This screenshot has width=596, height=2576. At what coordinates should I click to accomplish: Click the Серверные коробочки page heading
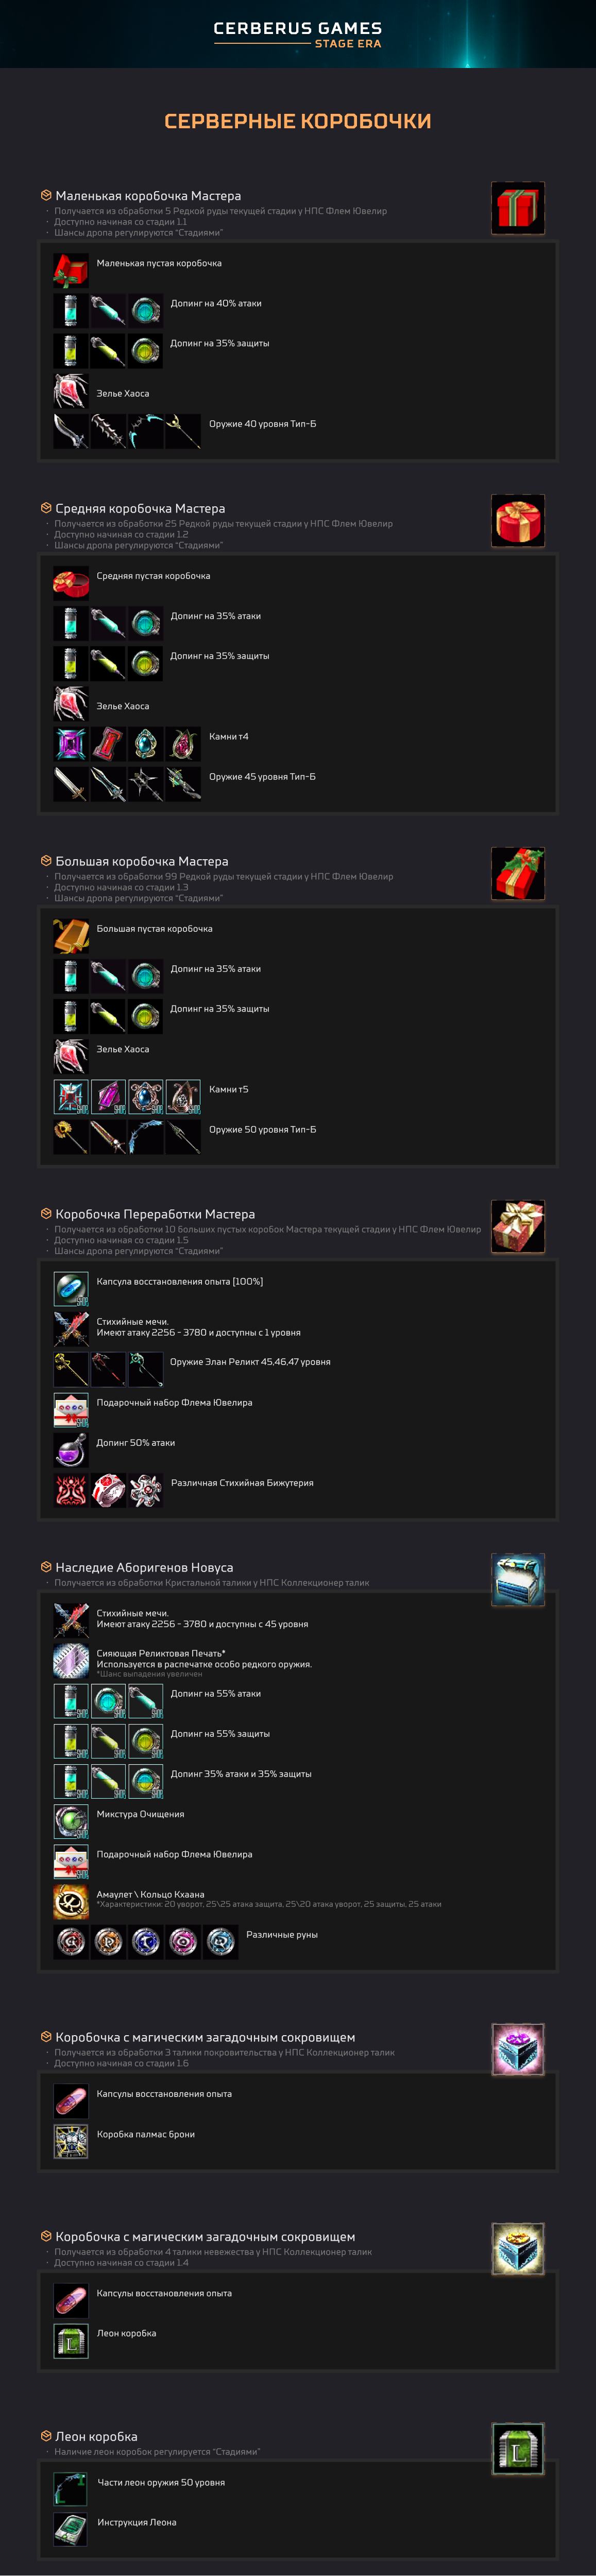click(298, 121)
